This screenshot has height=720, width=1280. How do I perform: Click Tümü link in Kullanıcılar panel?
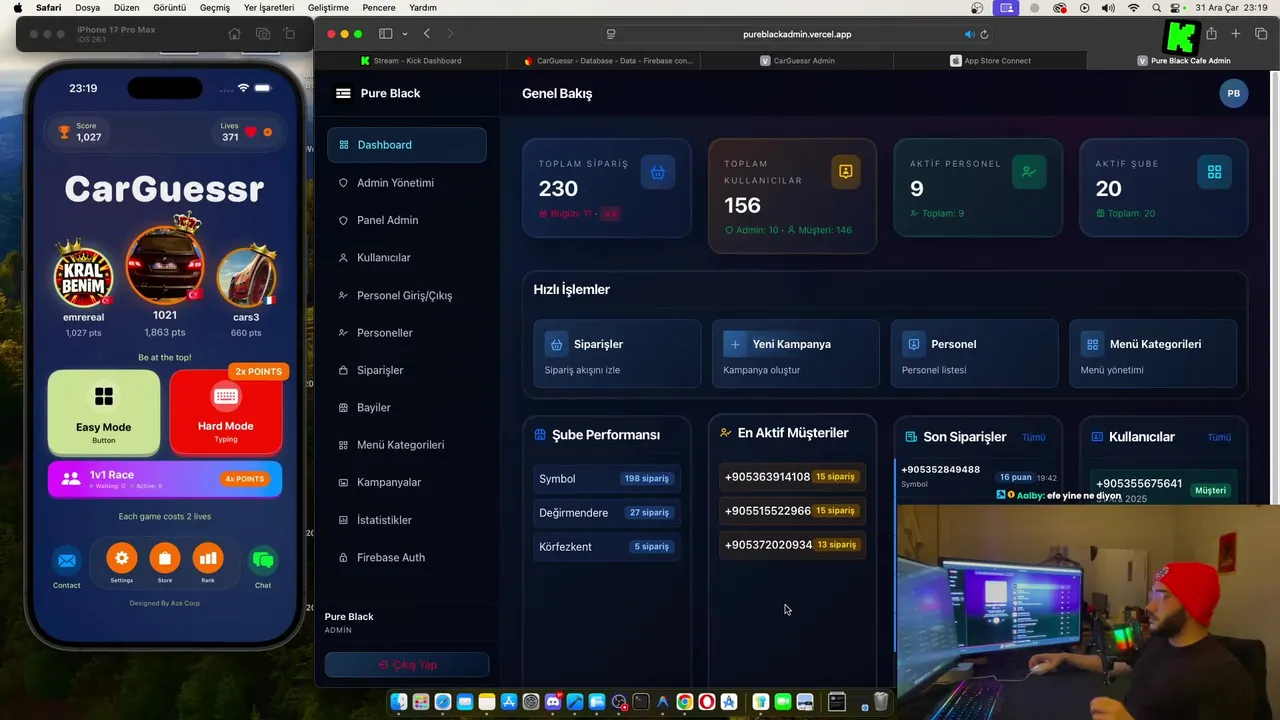coord(1219,437)
